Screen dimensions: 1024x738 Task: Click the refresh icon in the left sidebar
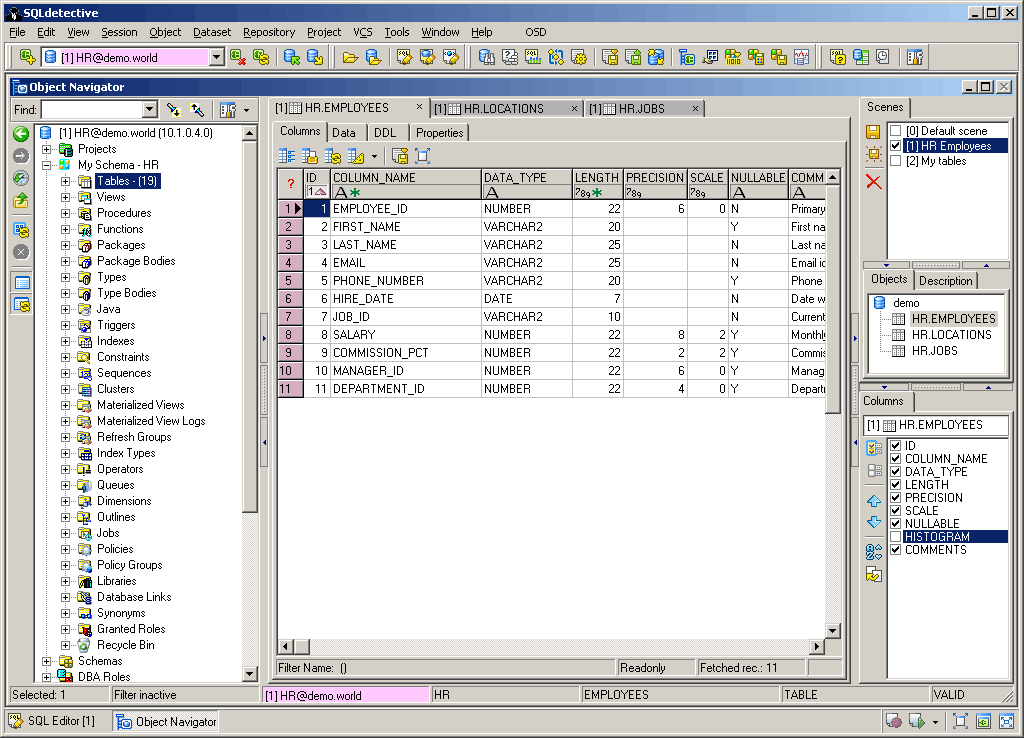click(20, 228)
